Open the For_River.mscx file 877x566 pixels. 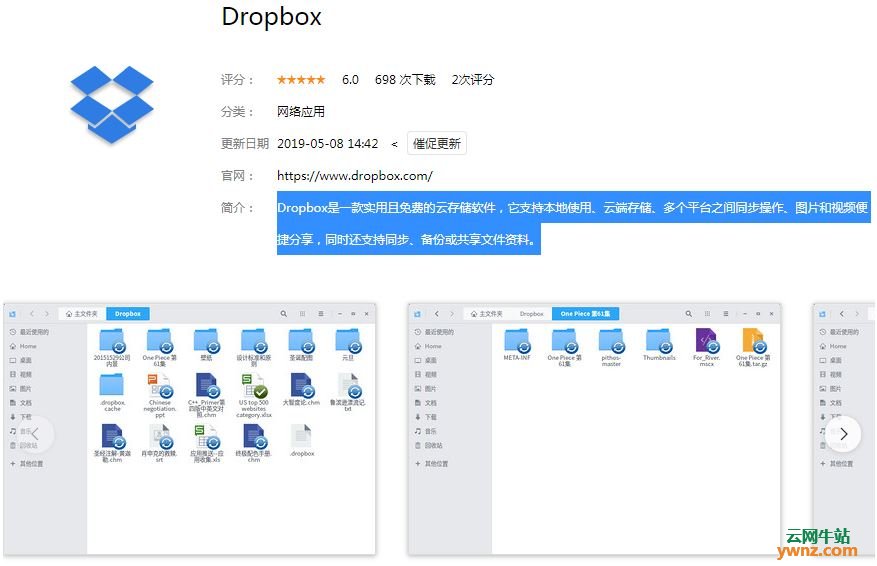click(706, 347)
